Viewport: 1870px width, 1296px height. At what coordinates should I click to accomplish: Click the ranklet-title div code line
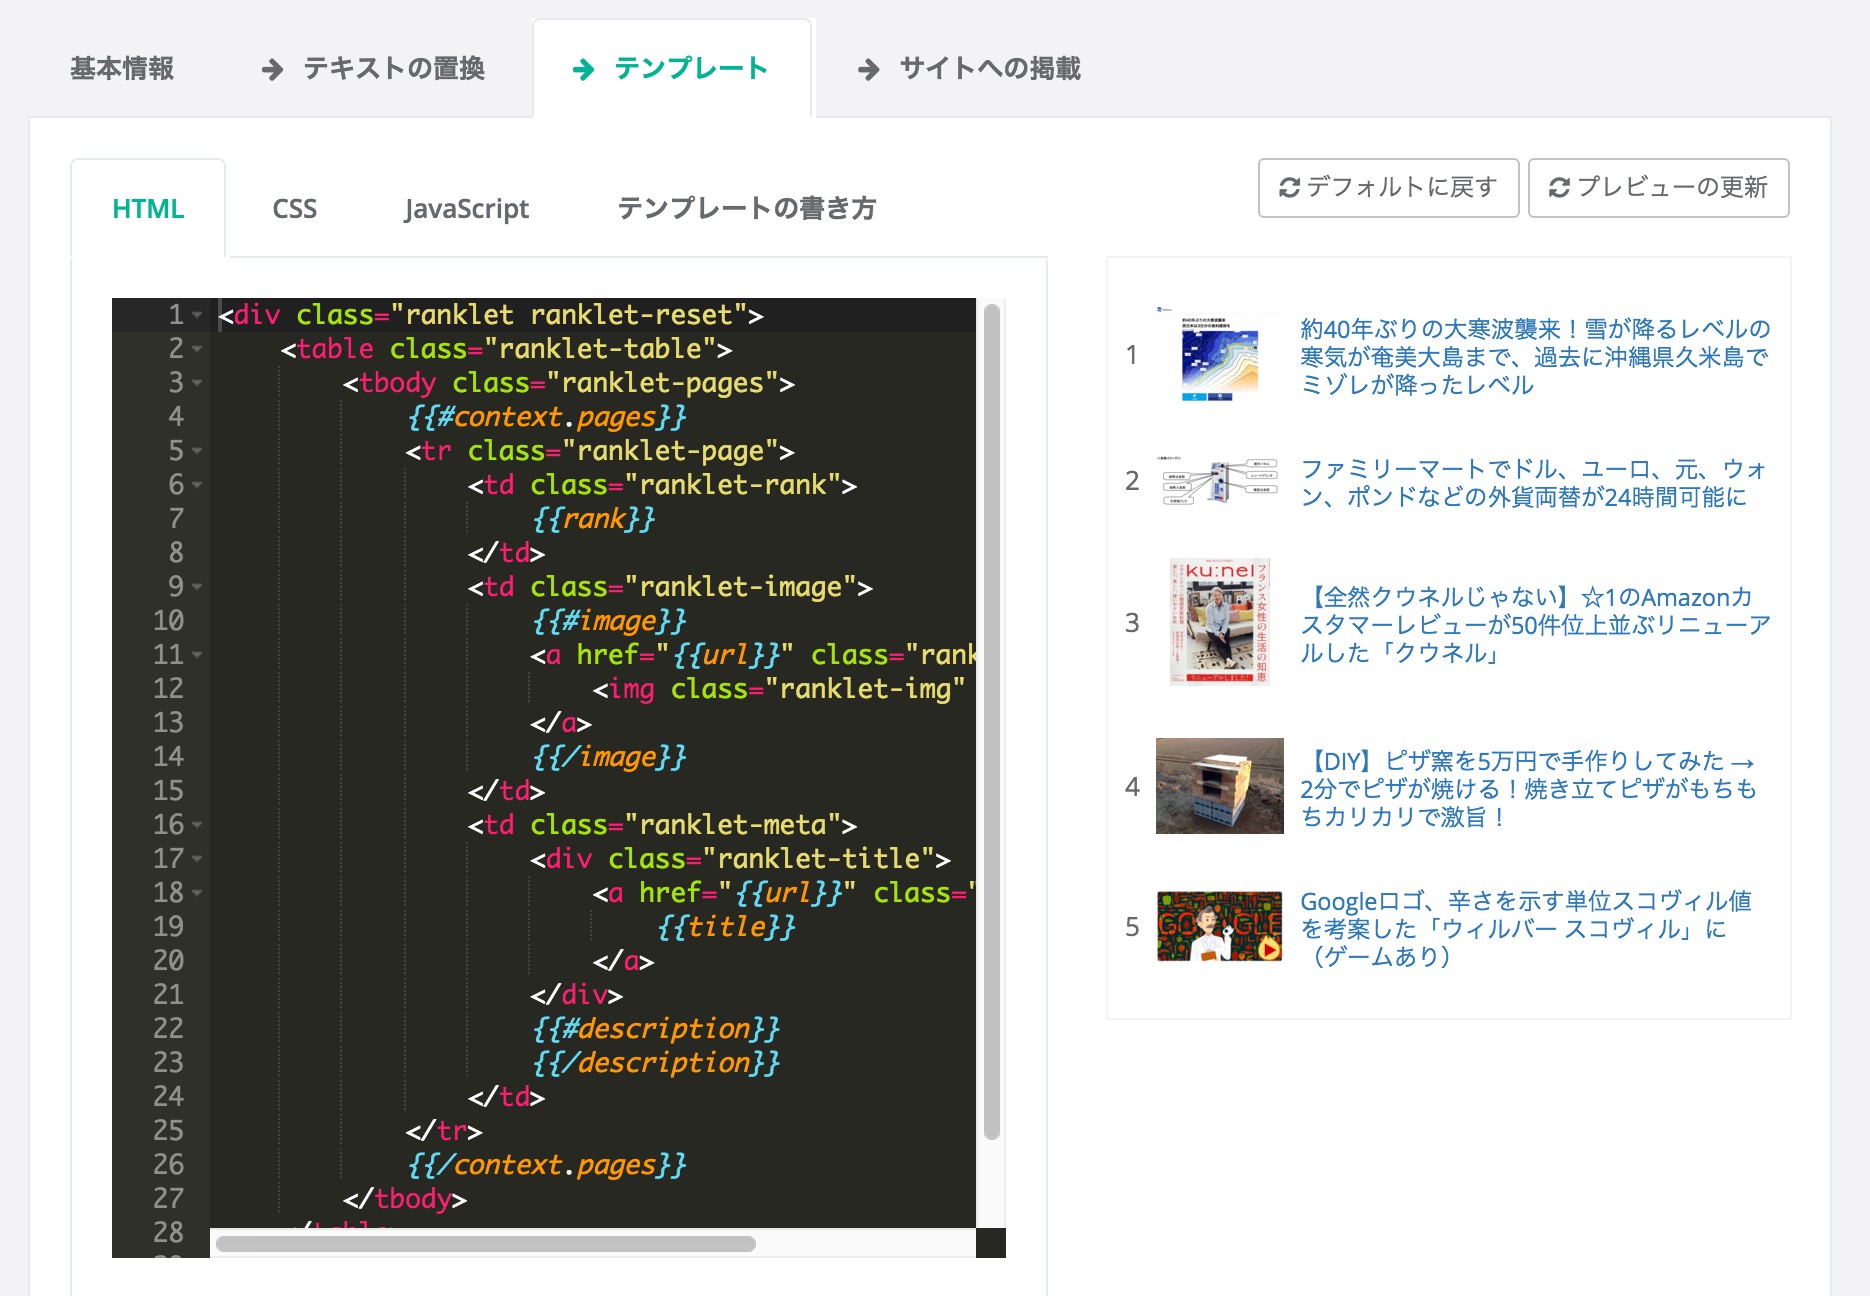coord(741,859)
